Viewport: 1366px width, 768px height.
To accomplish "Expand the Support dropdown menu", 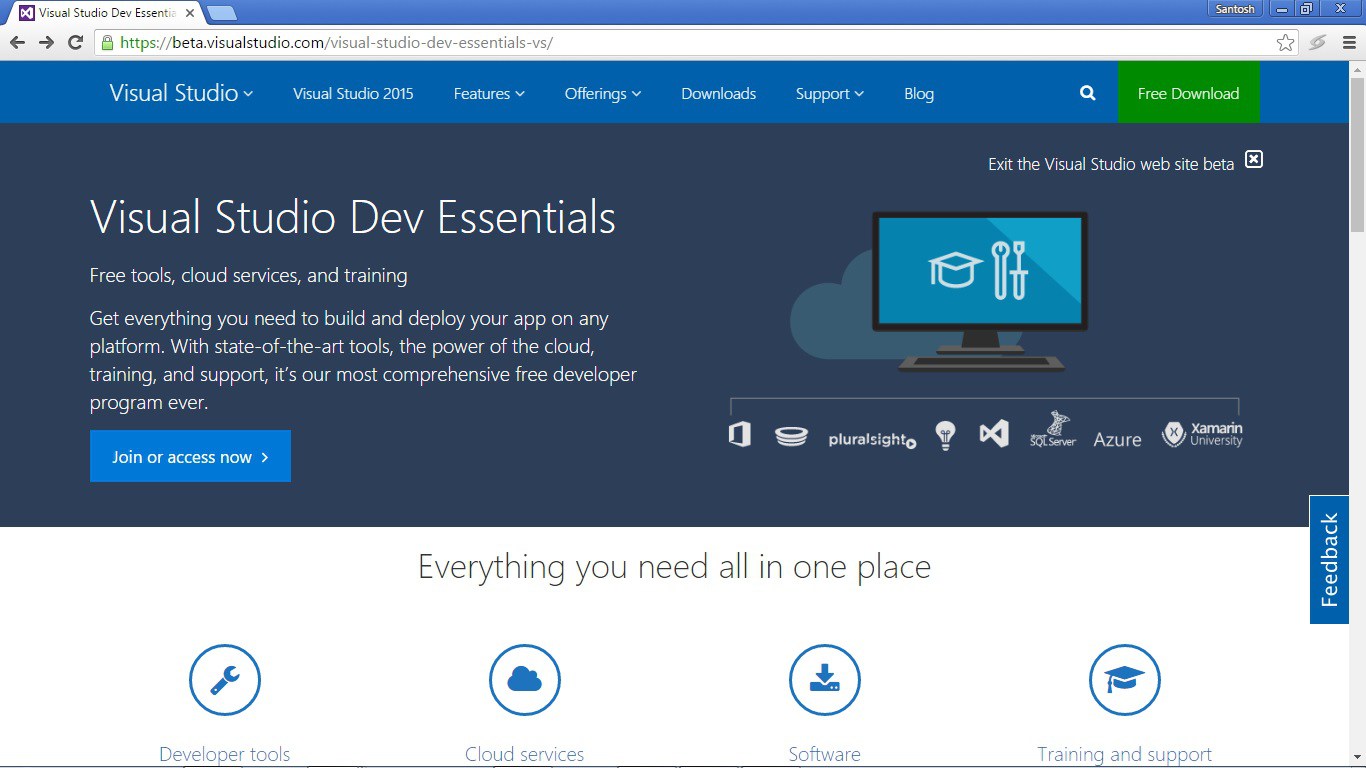I will (830, 93).
